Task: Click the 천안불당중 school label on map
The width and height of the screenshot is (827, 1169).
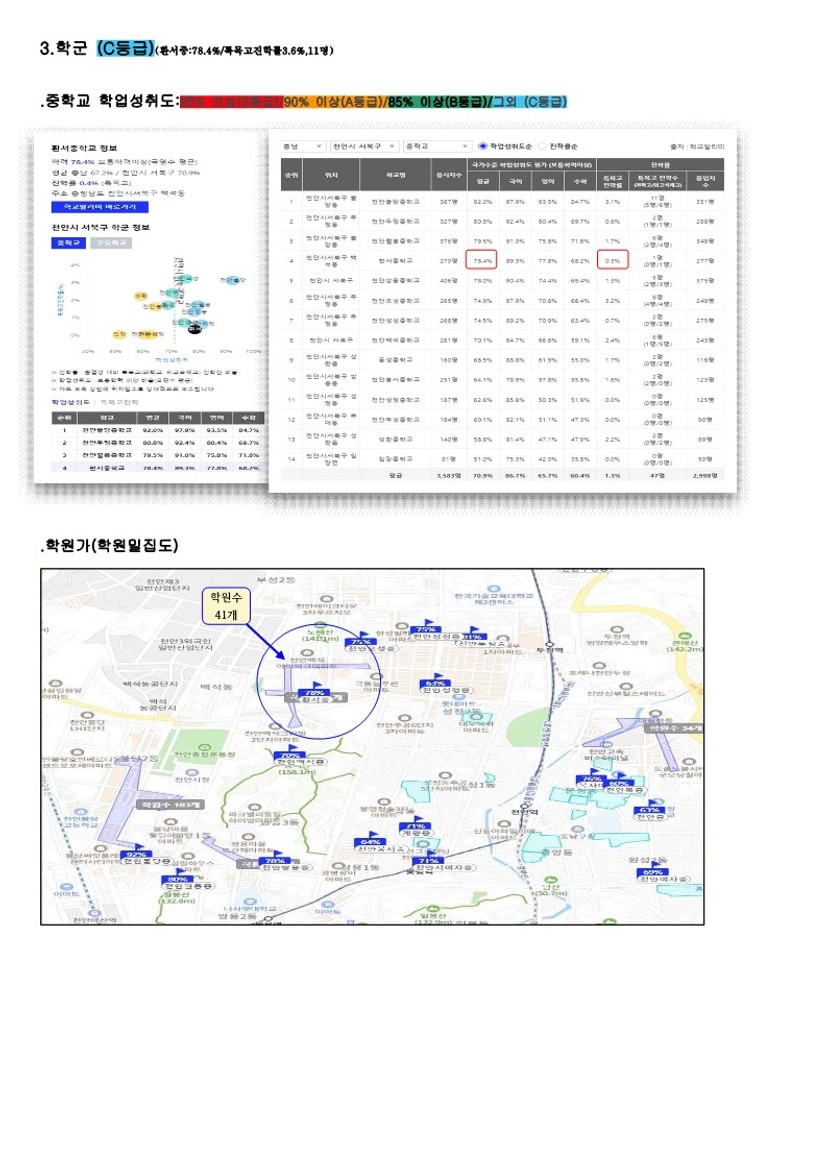Action: coord(146,862)
